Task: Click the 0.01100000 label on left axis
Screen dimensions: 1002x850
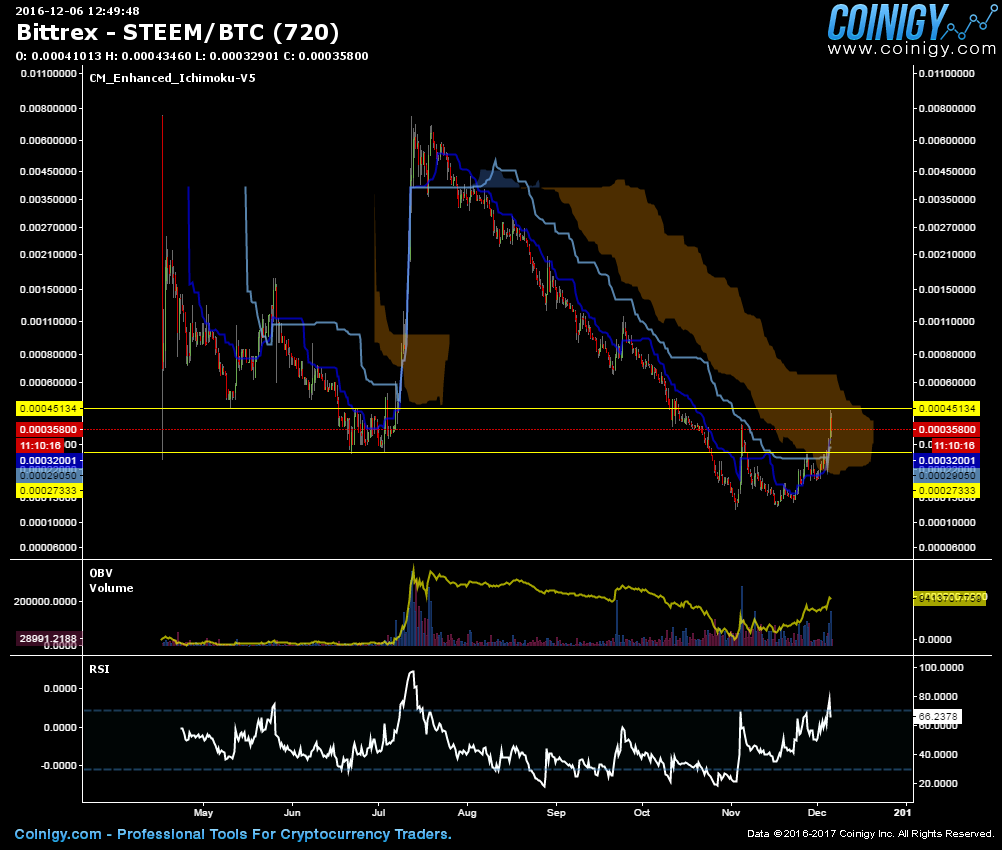Action: click(49, 73)
